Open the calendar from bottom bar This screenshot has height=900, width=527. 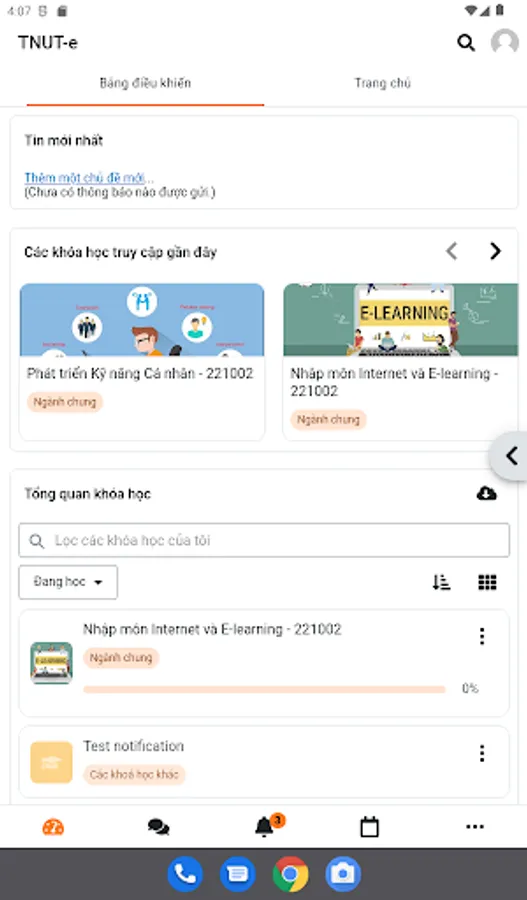point(369,827)
